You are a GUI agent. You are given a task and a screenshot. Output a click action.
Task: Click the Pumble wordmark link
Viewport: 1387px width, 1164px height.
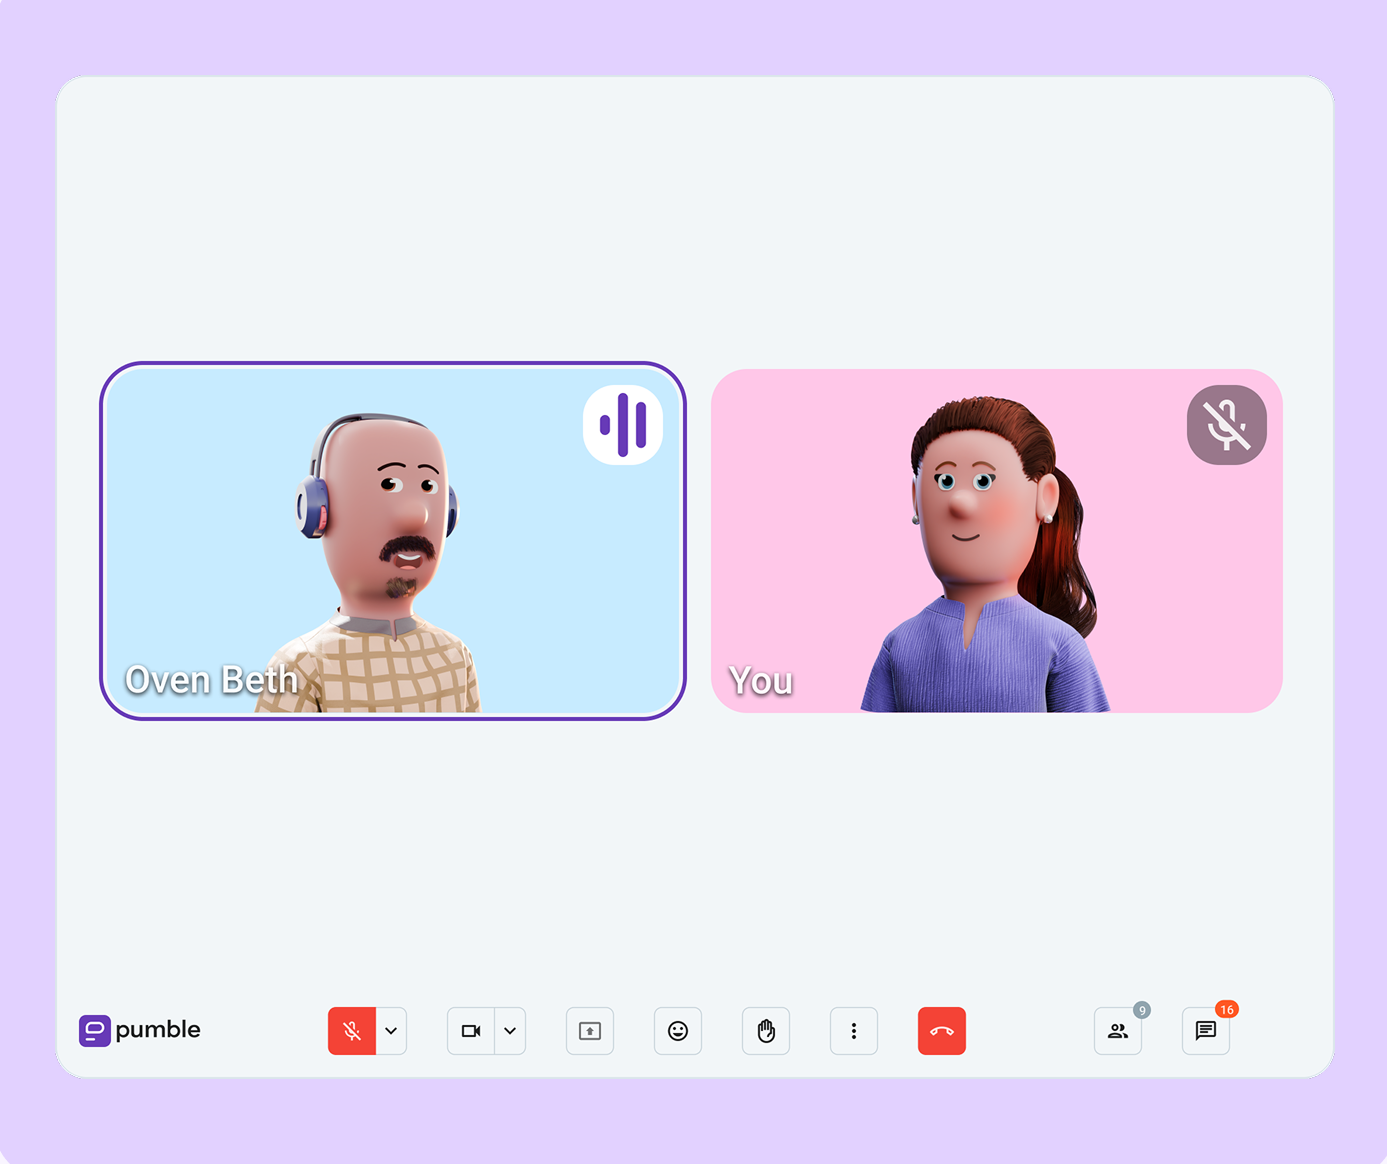[x=158, y=1030]
